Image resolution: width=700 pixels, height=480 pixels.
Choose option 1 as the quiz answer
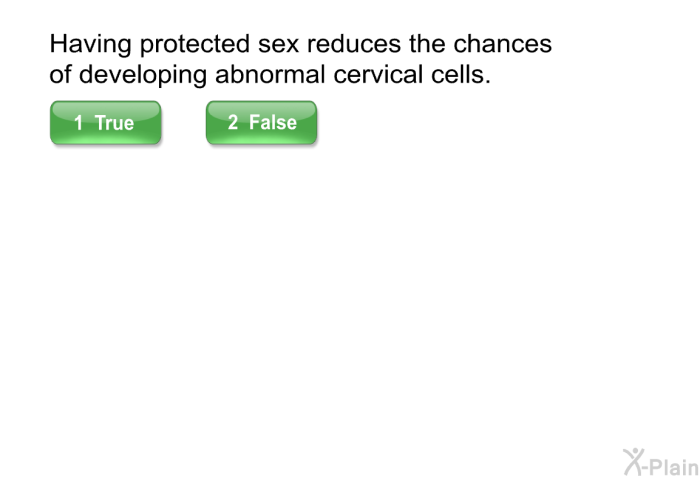click(105, 123)
